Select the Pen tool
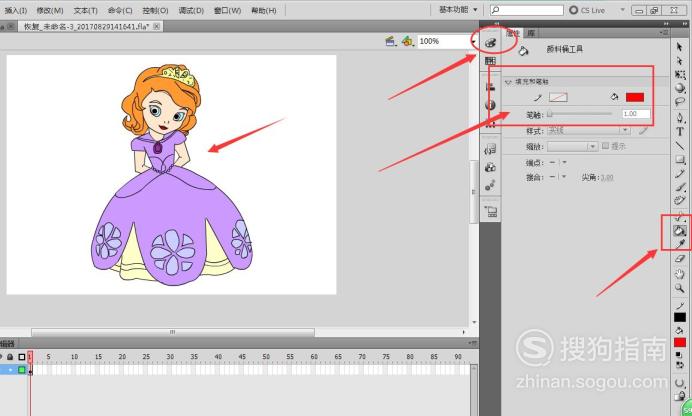The width and height of the screenshot is (692, 416). coord(680,117)
